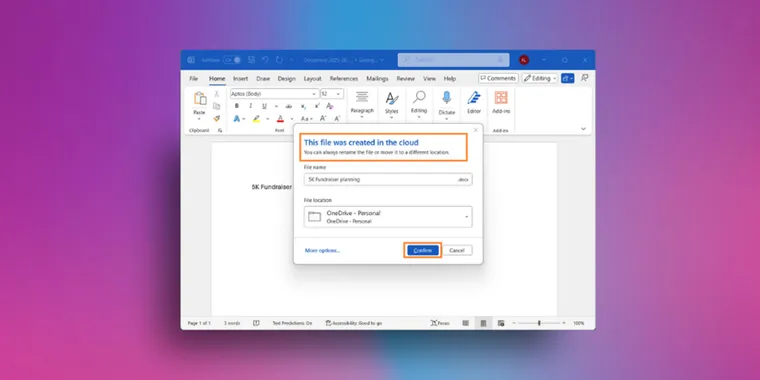The image size is (760, 380).
Task: Switch to the Mailings tab
Action: pos(377,79)
